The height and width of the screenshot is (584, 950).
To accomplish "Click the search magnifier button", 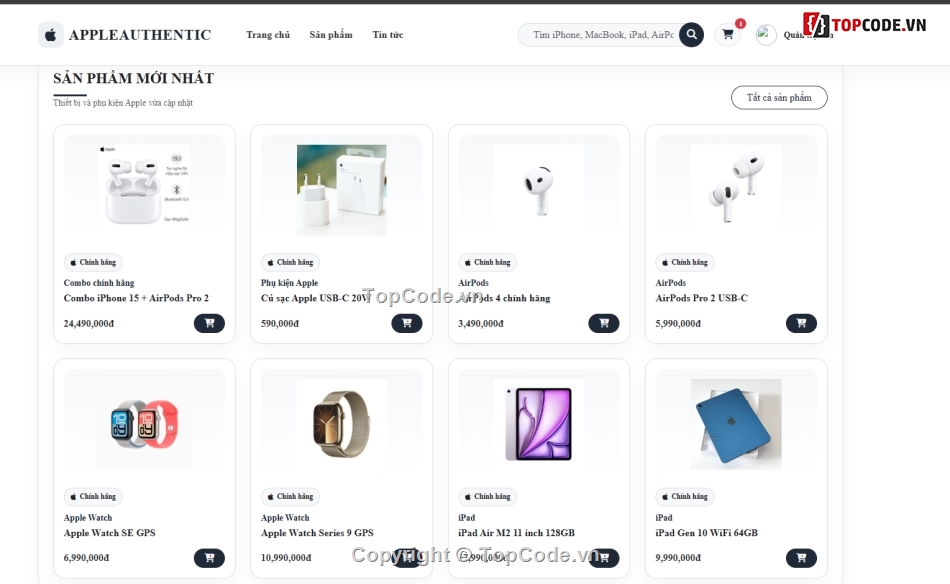I will [691, 35].
